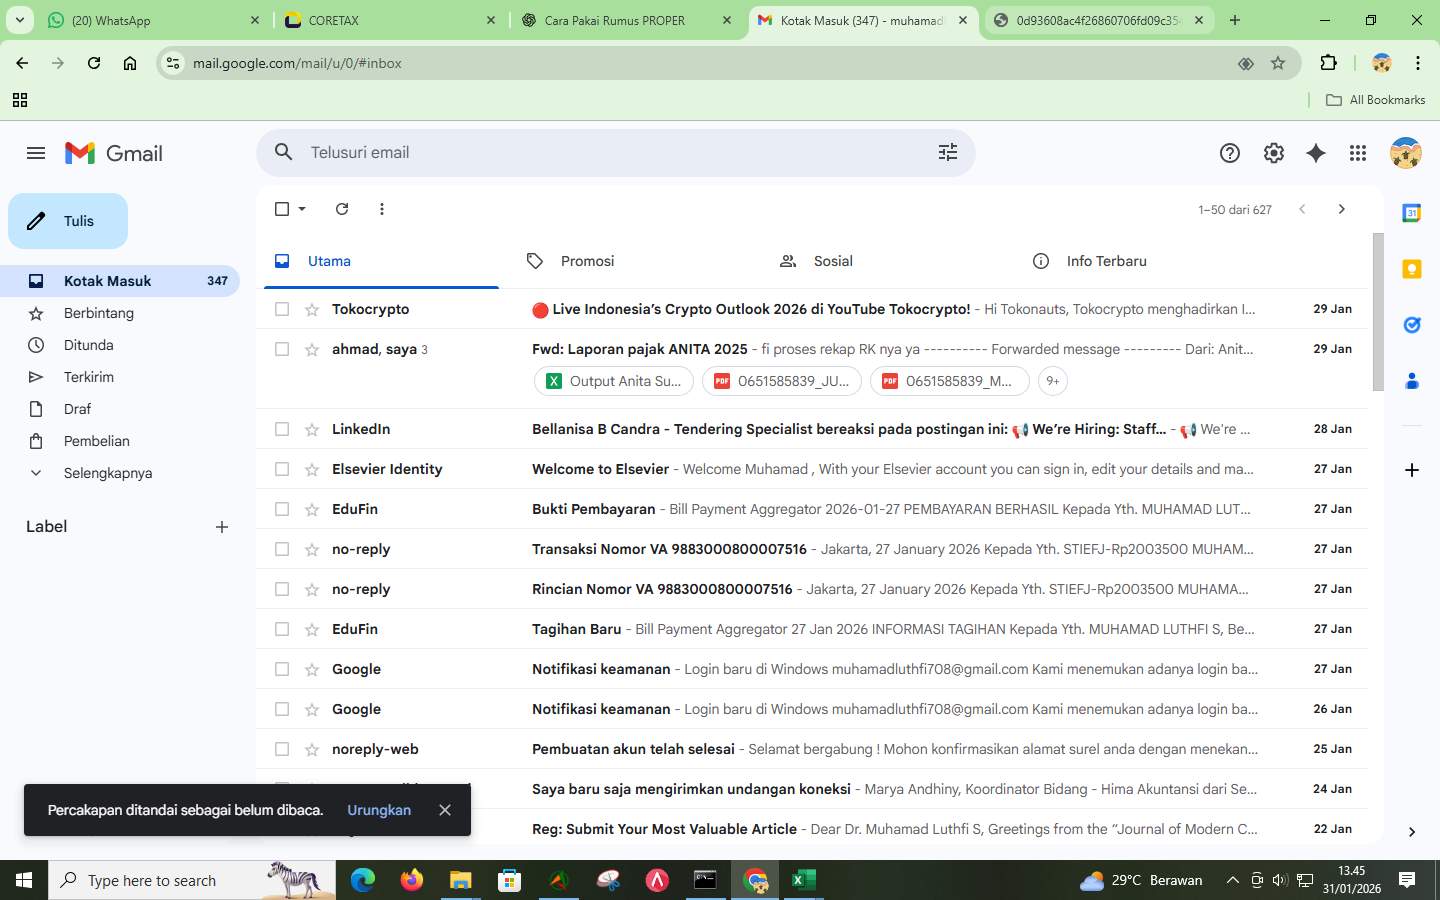
Task: Switch to the Sosial tab
Action: tap(832, 261)
